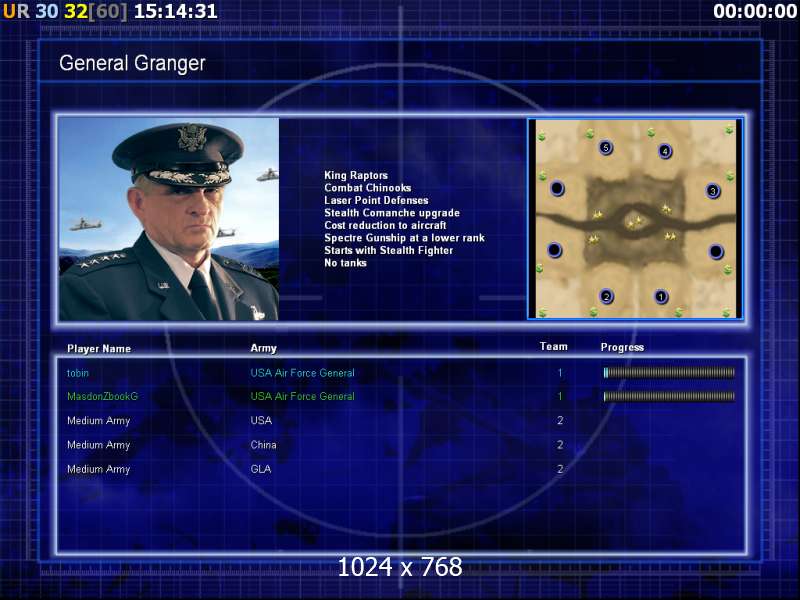
Task: Click the star cluster at the minimap's center
Action: pyautogui.click(x=635, y=222)
